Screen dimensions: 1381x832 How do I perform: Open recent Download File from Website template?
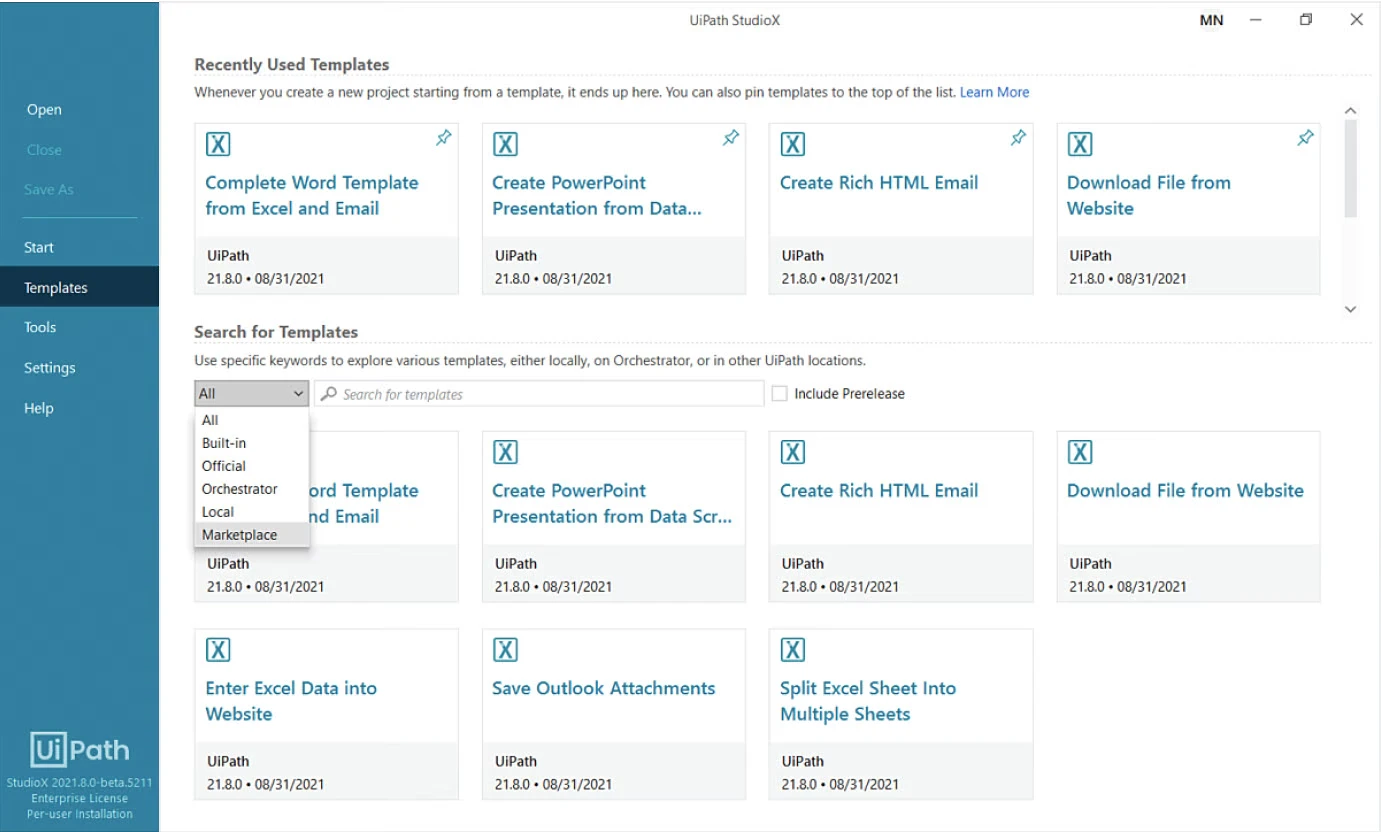point(1149,196)
